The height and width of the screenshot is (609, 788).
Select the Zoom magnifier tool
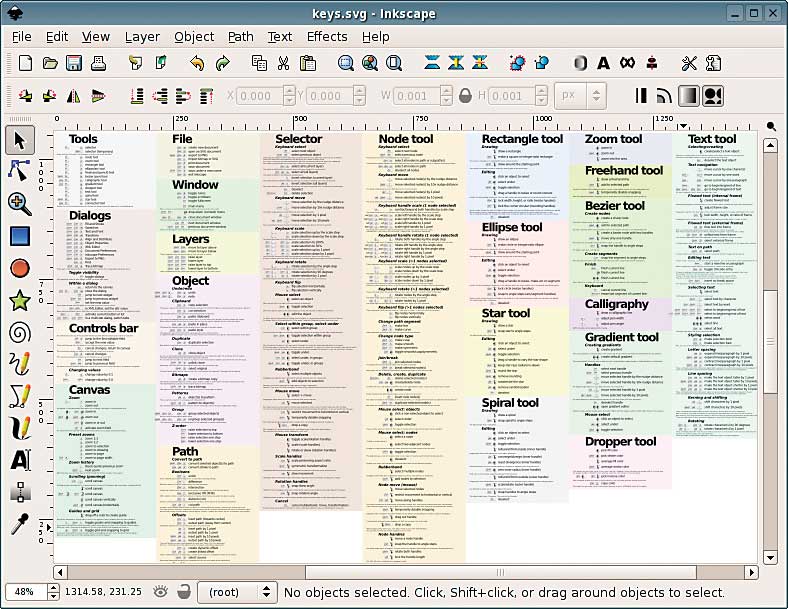tap(20, 203)
